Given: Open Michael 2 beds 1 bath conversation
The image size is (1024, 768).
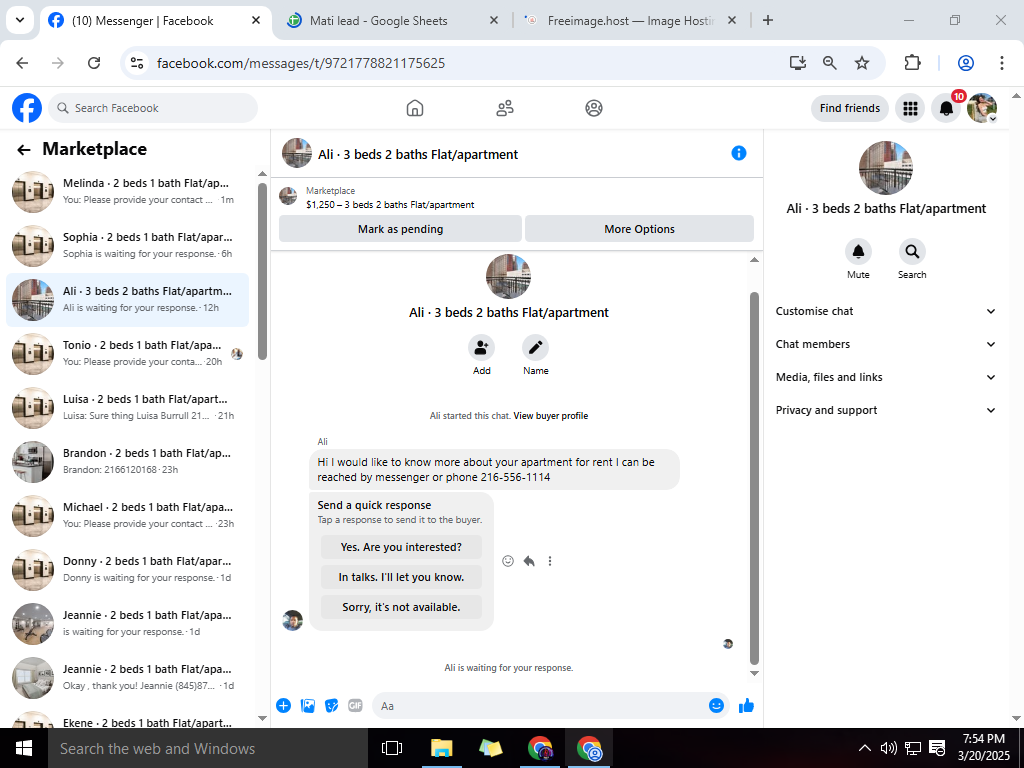Looking at the screenshot, I should pos(127,516).
